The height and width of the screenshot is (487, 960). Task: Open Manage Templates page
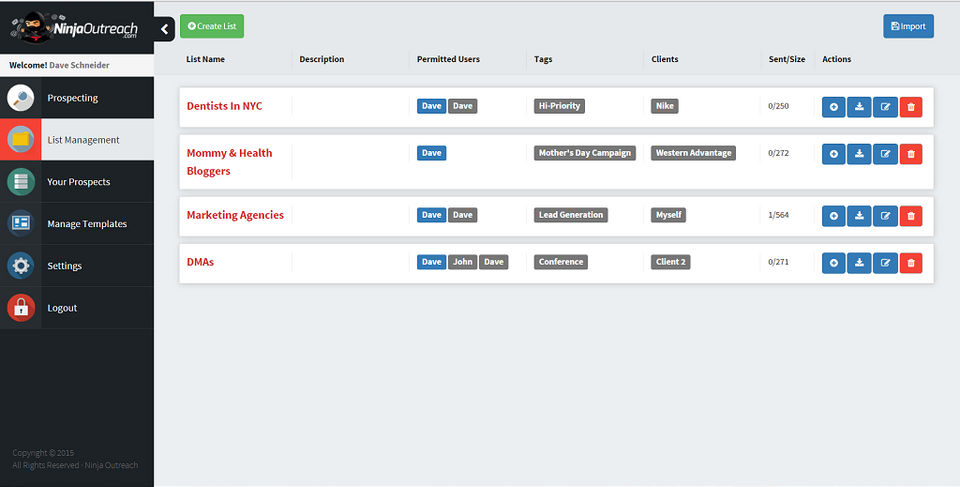pos(77,224)
